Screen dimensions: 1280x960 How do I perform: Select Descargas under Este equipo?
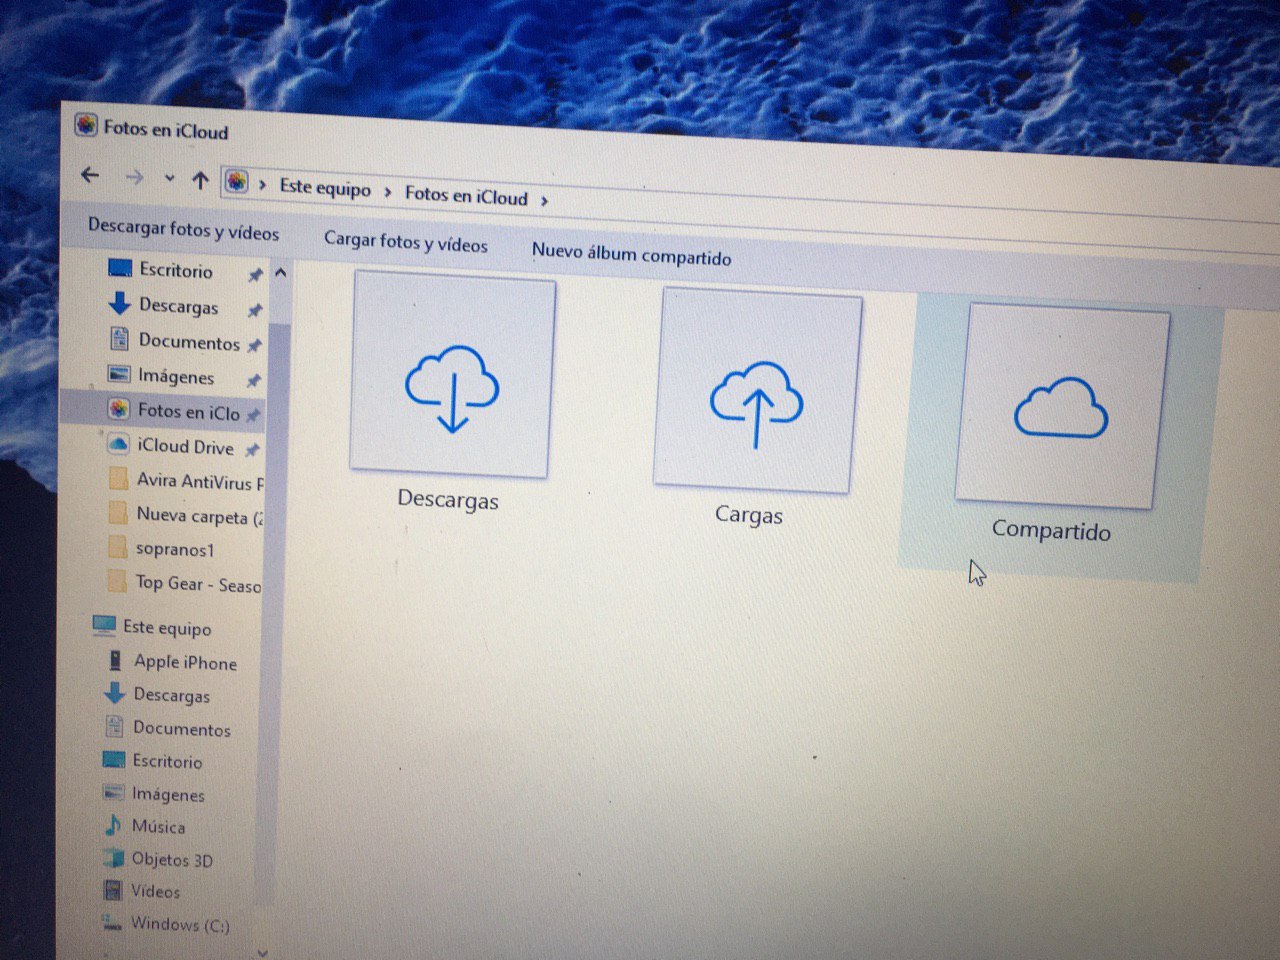(172, 695)
